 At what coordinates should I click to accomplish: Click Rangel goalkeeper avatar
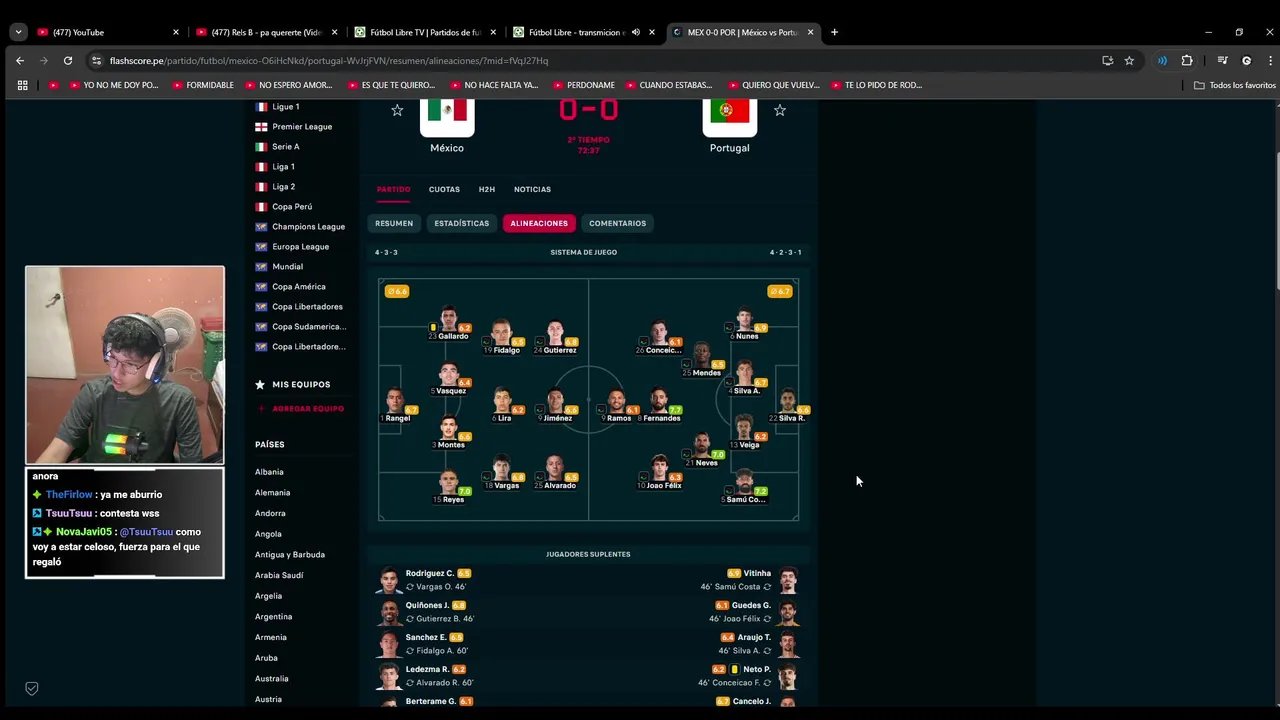coord(396,401)
